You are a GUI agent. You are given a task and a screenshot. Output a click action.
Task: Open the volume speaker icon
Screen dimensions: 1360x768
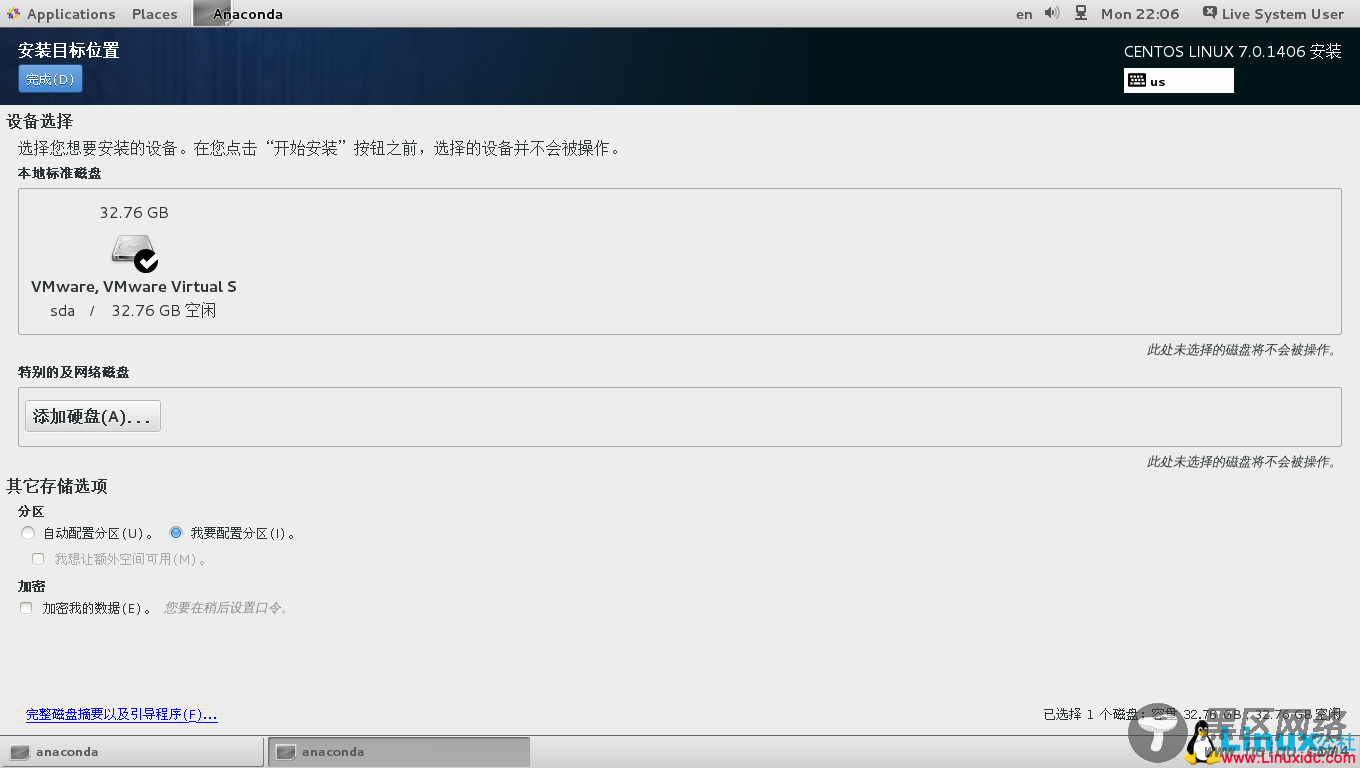(x=1052, y=13)
